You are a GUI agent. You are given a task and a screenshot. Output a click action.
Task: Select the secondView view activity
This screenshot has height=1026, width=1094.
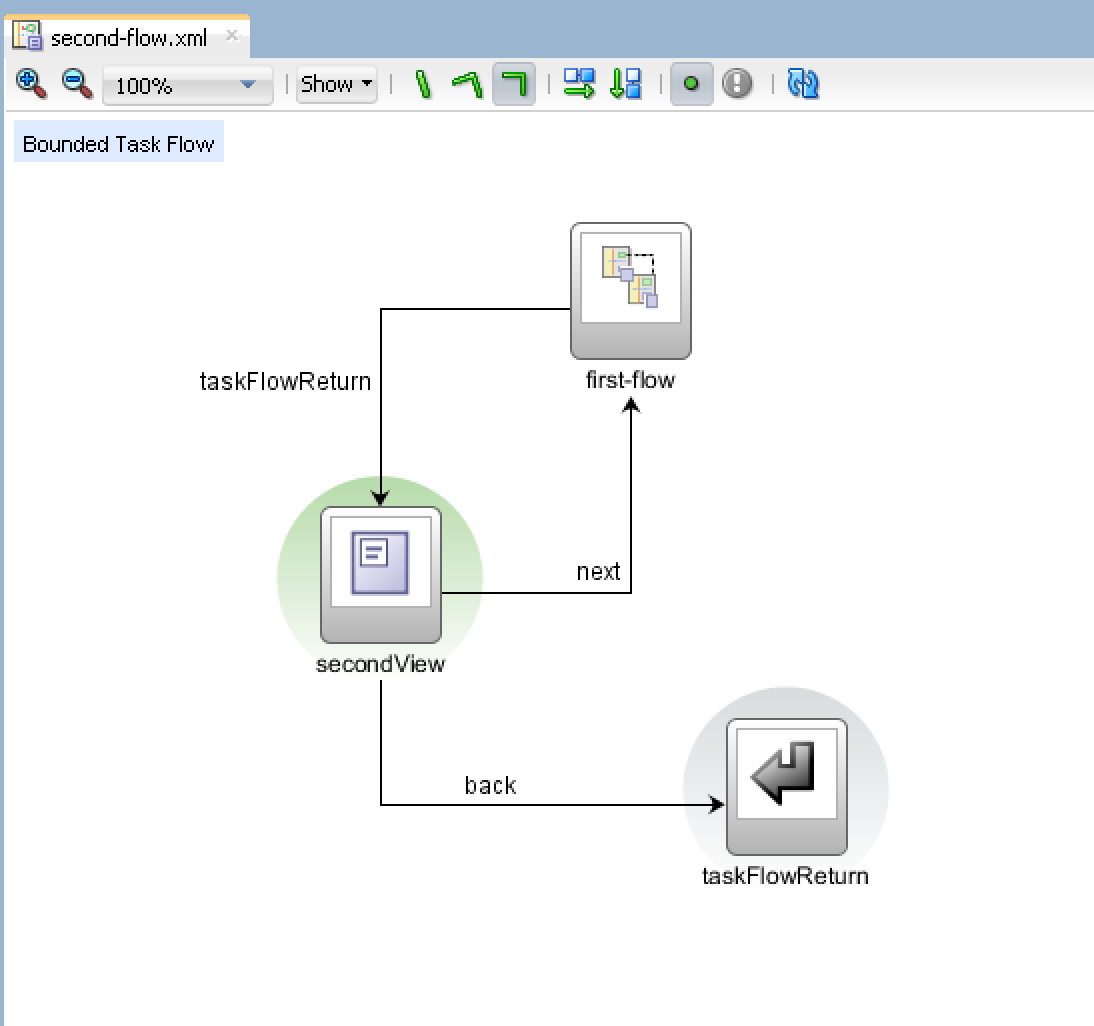[x=380, y=575]
